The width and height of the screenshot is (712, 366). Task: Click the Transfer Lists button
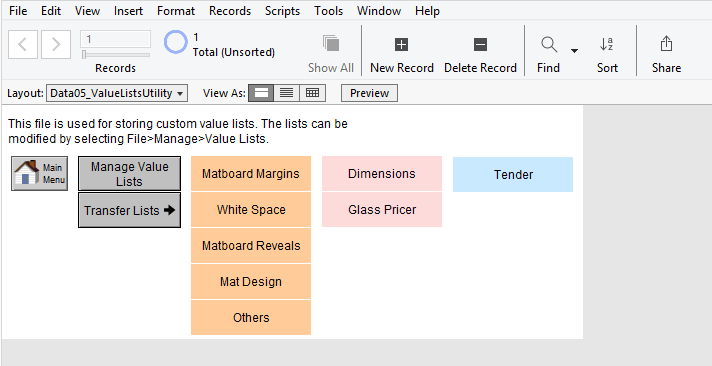point(129,210)
